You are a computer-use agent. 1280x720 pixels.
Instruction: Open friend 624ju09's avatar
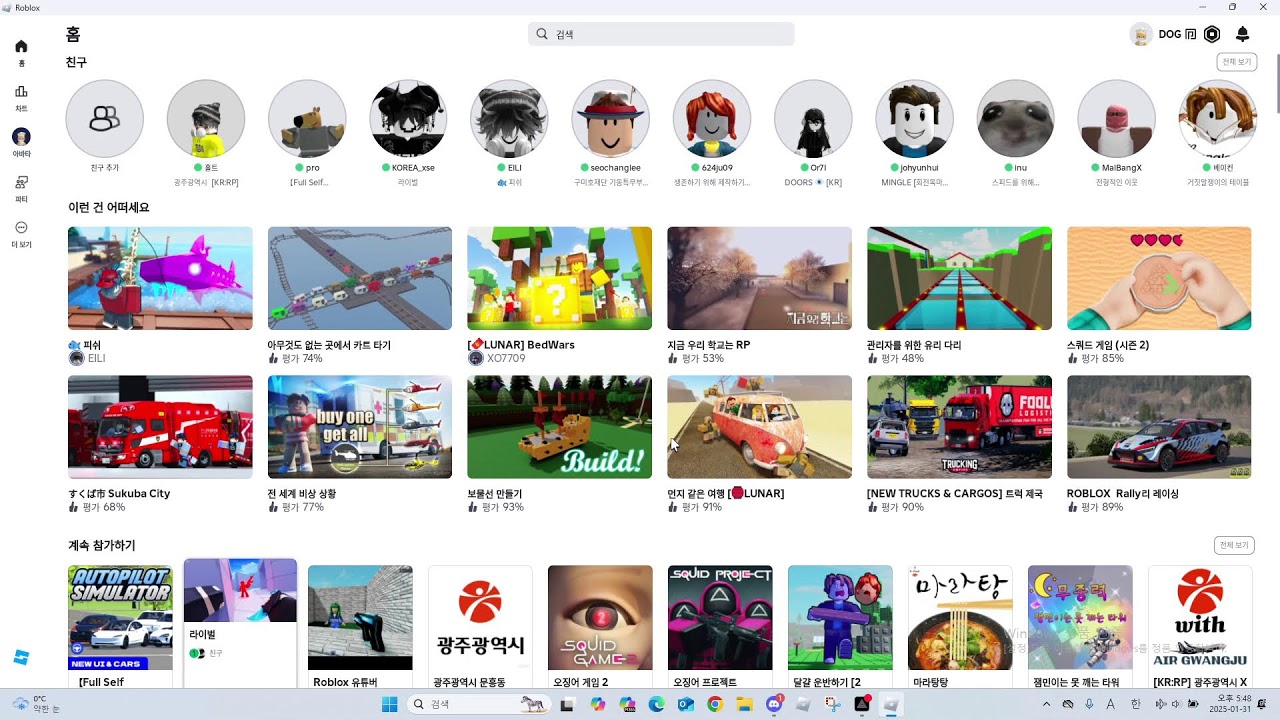[x=712, y=119]
